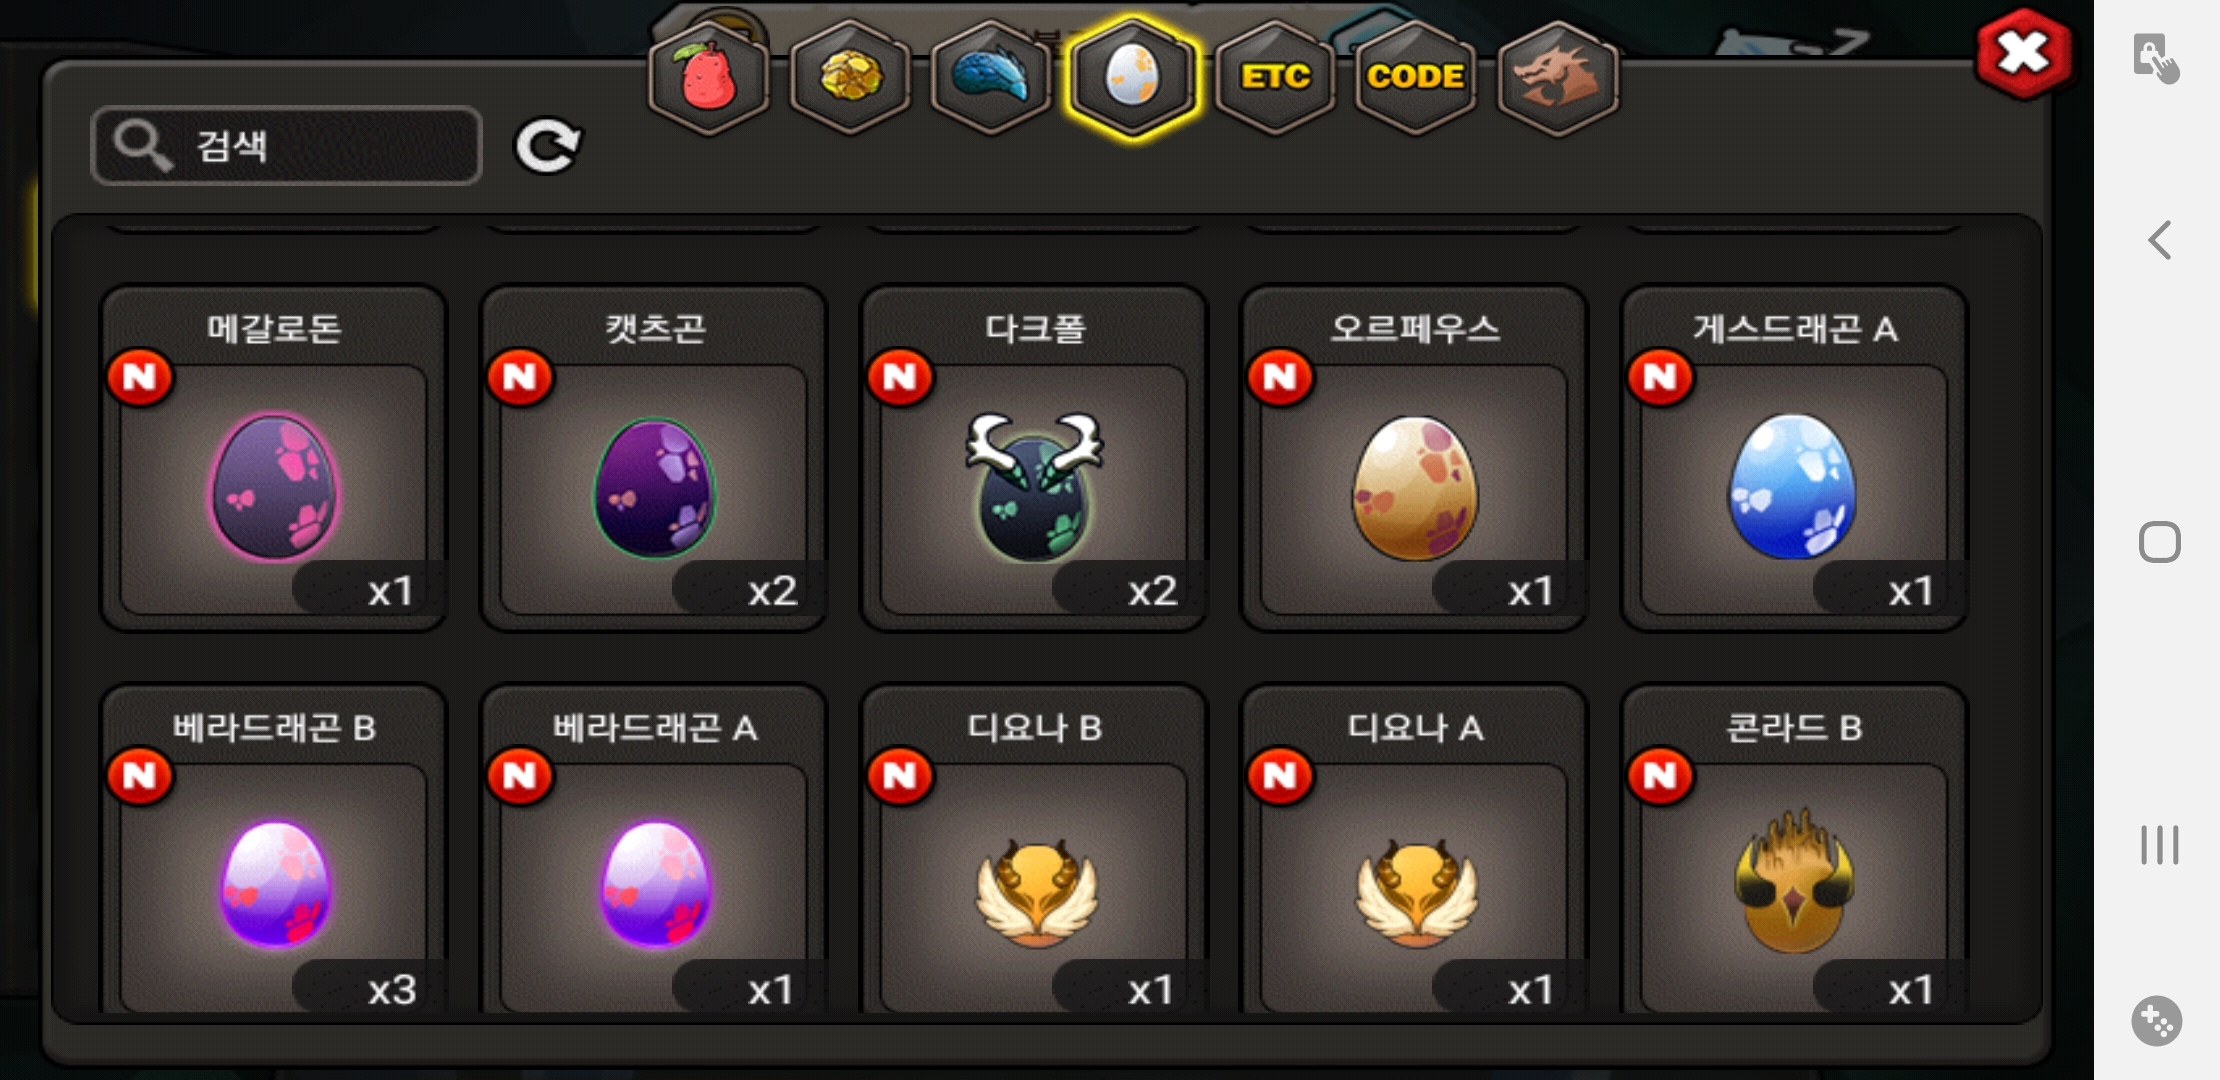2220x1080 pixels.
Task: Switch to the gold nugget tab
Action: click(x=850, y=78)
